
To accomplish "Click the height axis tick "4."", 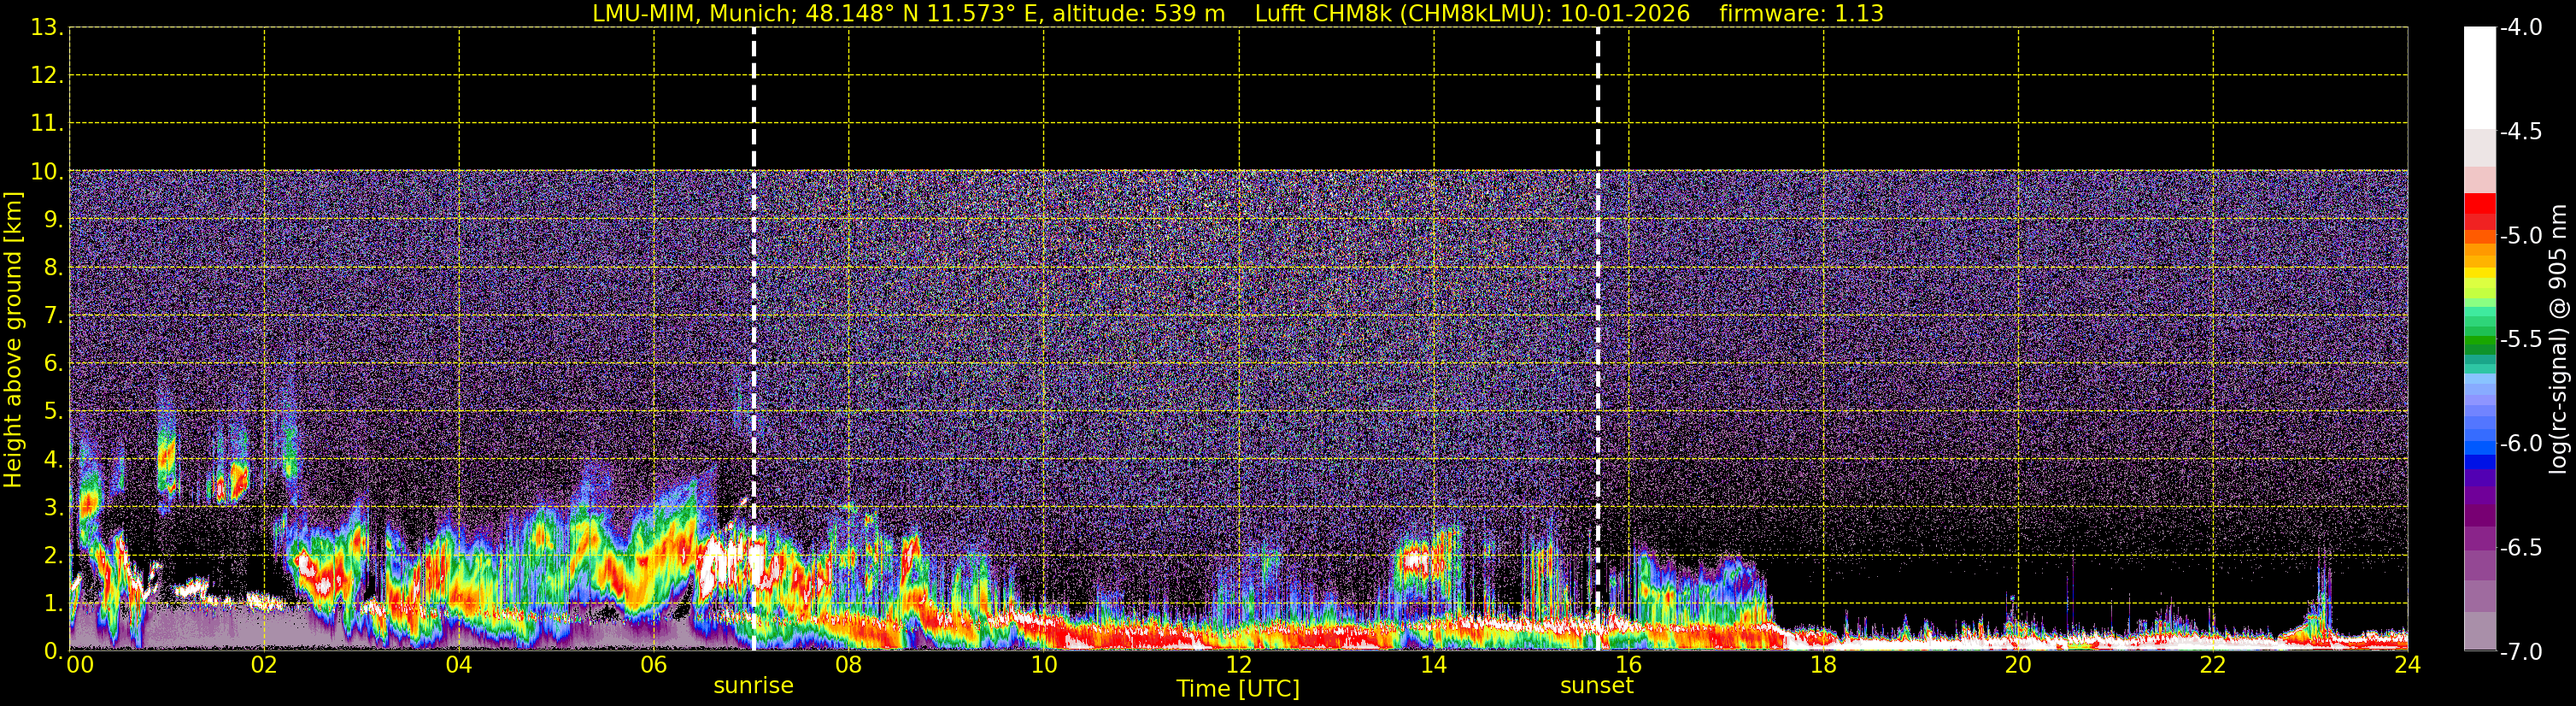I will click(x=53, y=459).
